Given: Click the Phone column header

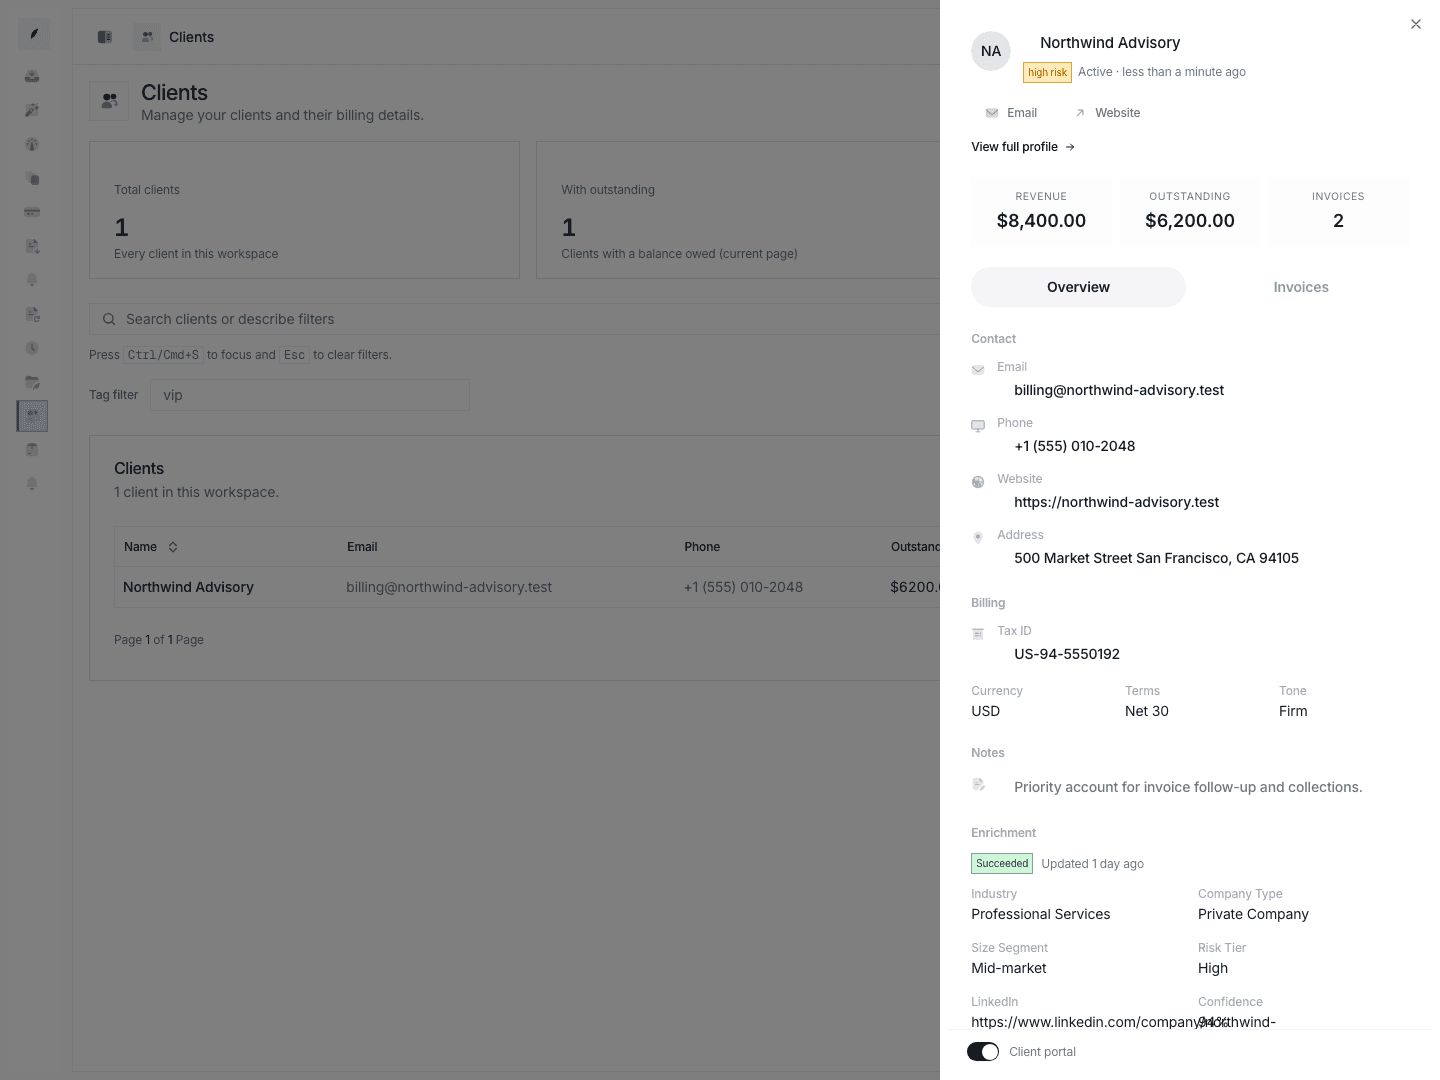Looking at the screenshot, I should [x=702, y=547].
